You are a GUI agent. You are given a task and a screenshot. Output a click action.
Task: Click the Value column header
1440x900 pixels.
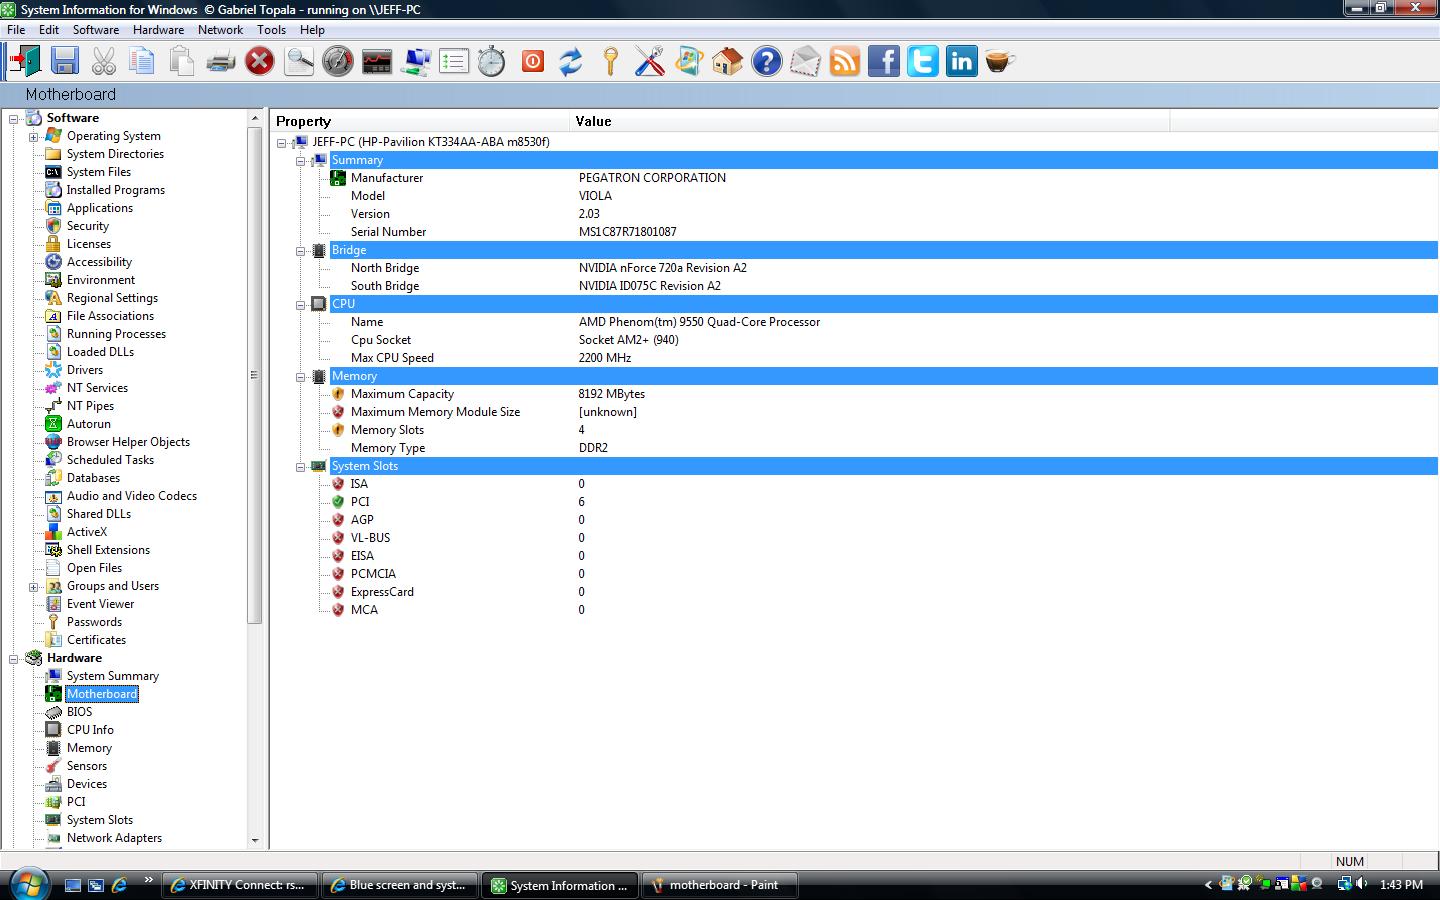(870, 121)
